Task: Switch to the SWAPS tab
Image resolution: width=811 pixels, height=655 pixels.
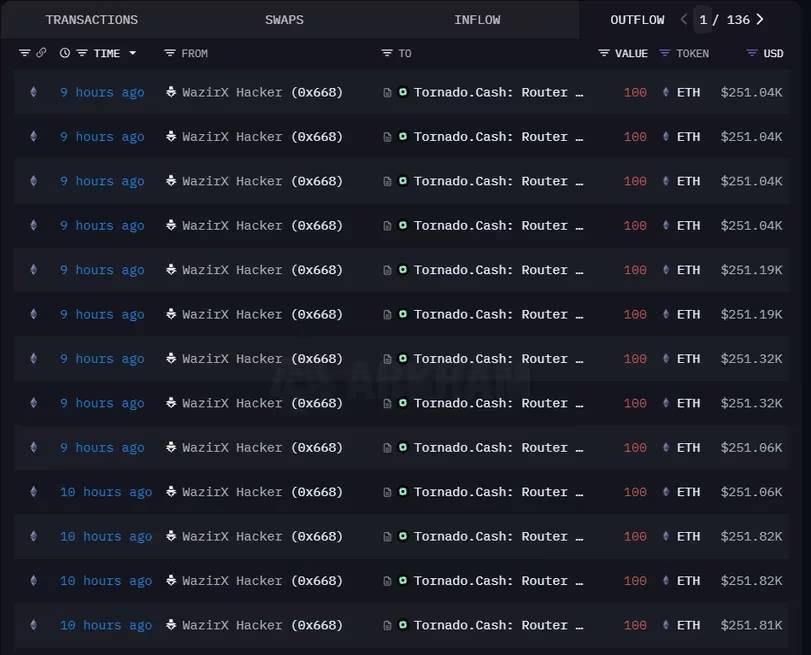Action: tap(284, 20)
